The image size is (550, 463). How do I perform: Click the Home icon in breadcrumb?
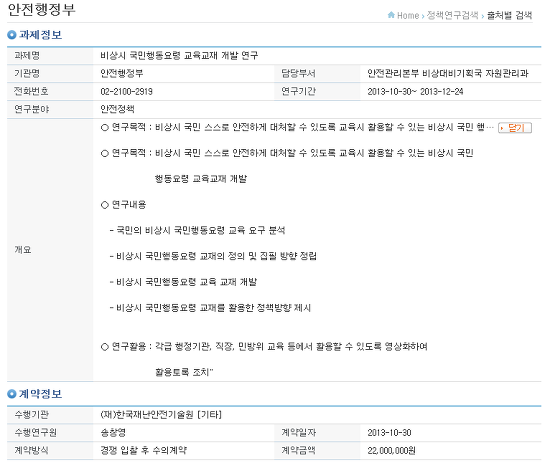(x=391, y=15)
